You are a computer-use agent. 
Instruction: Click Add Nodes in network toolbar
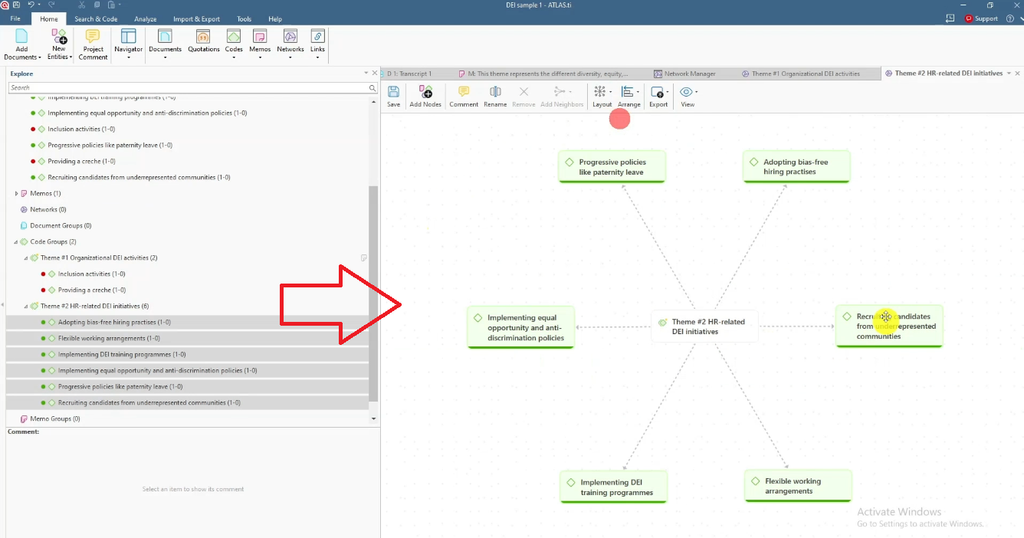[x=425, y=96]
